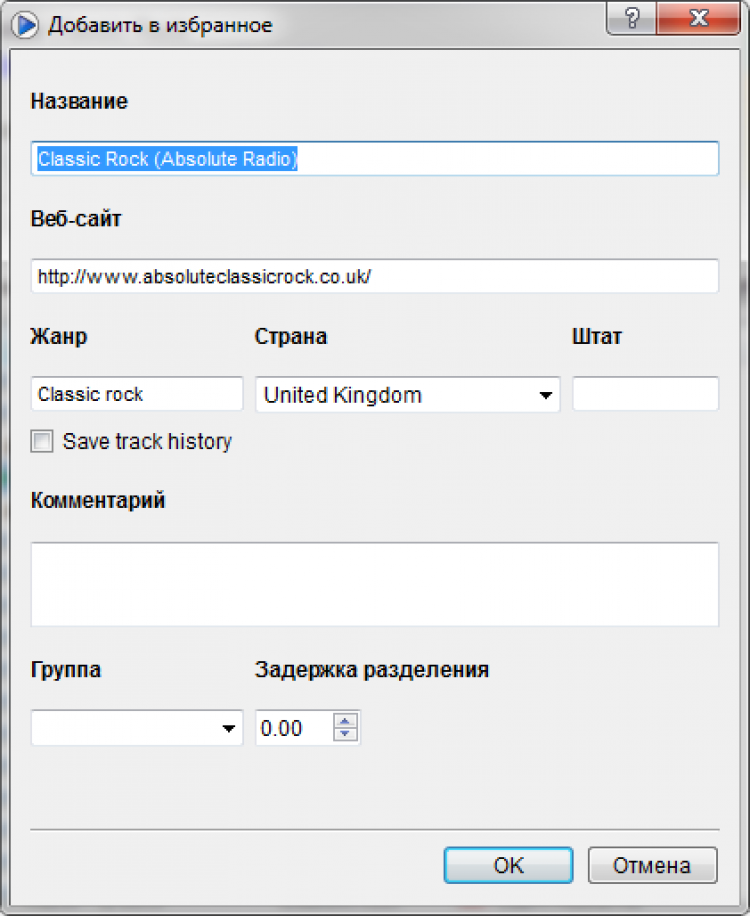The image size is (750, 916).
Task: Click the Жанр genre field
Action: 137,394
